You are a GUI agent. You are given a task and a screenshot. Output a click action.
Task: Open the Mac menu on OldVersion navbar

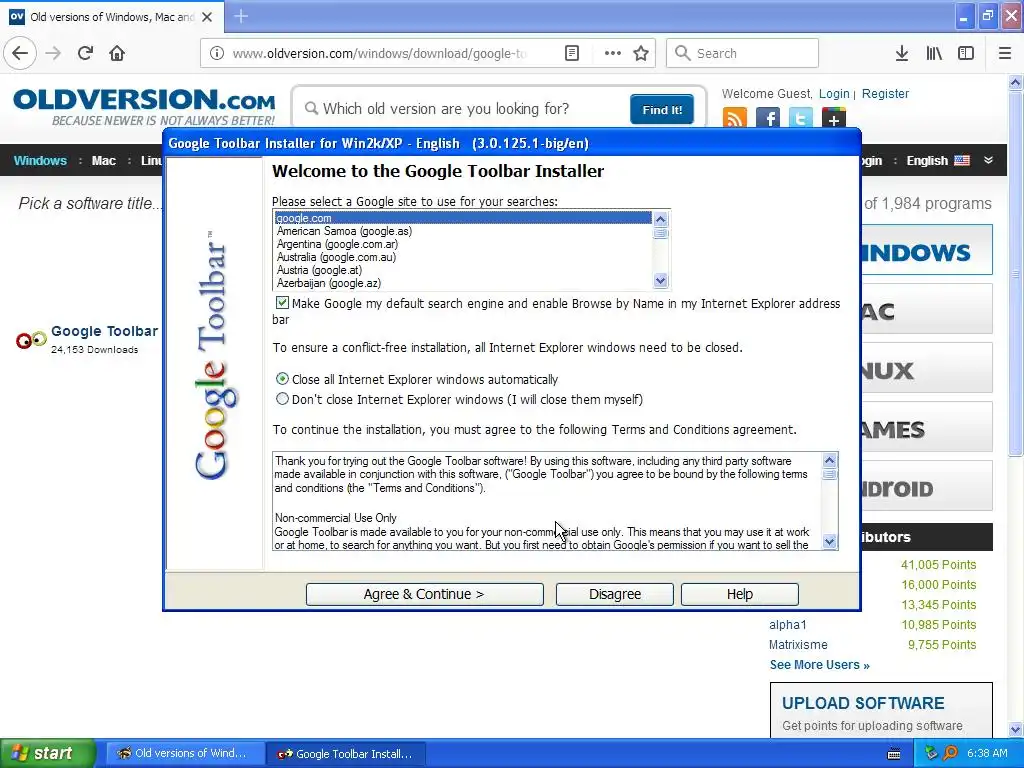click(103, 161)
